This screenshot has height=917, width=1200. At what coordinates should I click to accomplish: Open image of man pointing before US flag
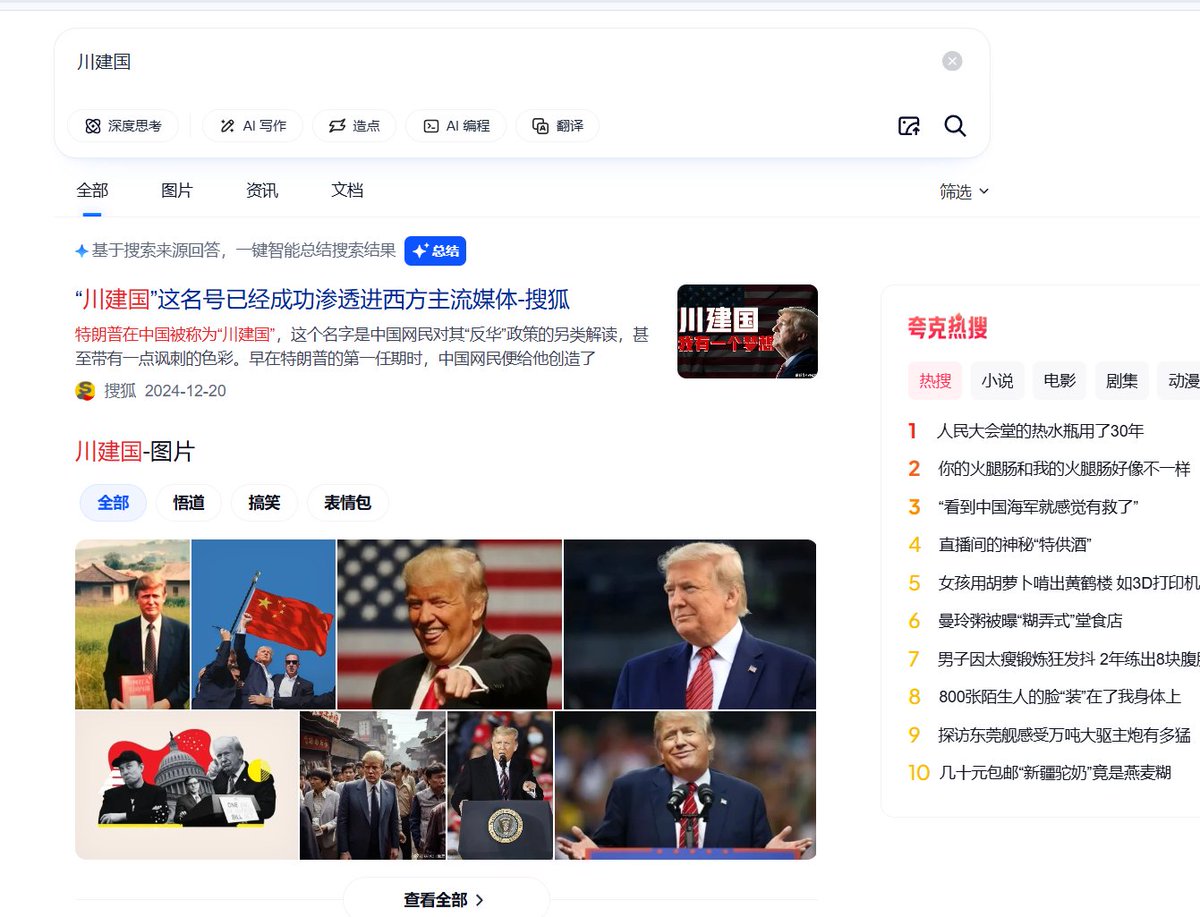(450, 625)
